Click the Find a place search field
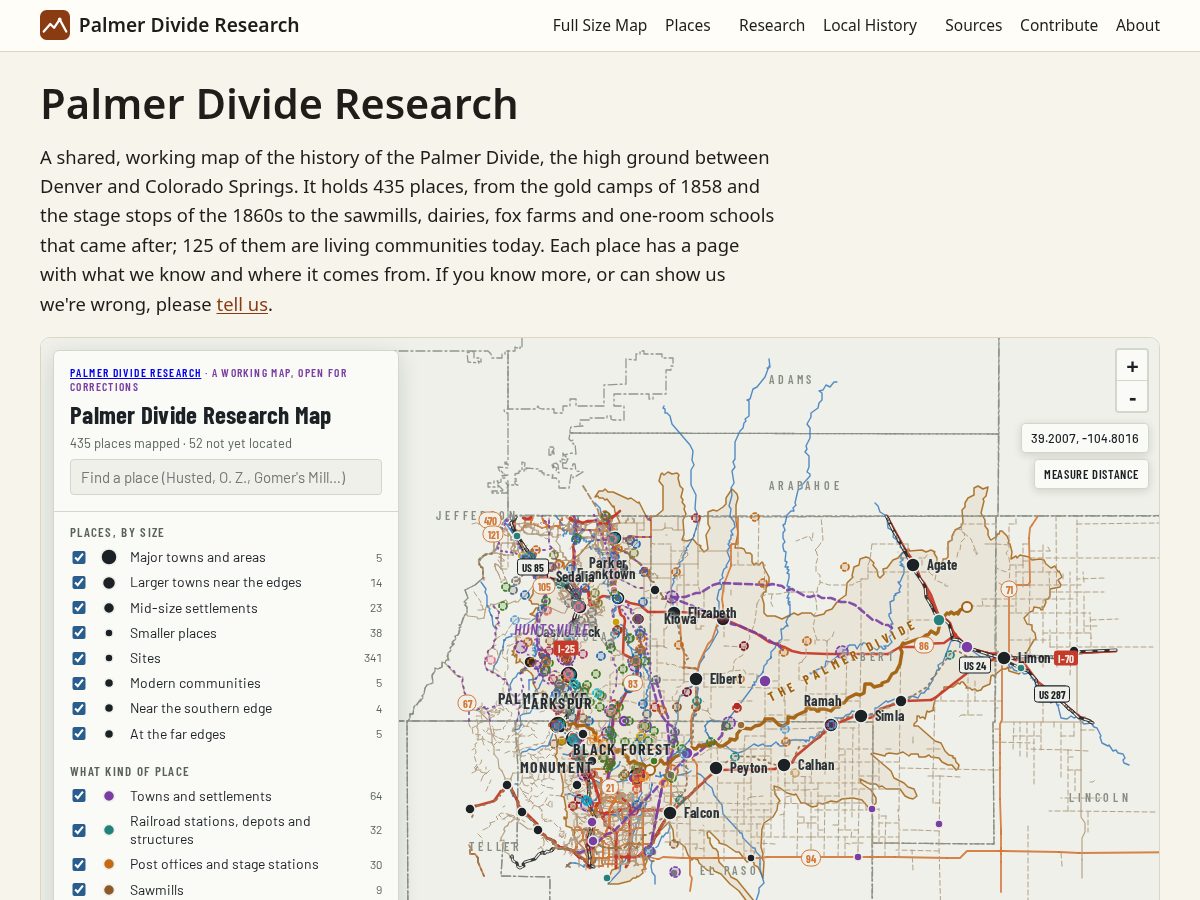 point(226,477)
